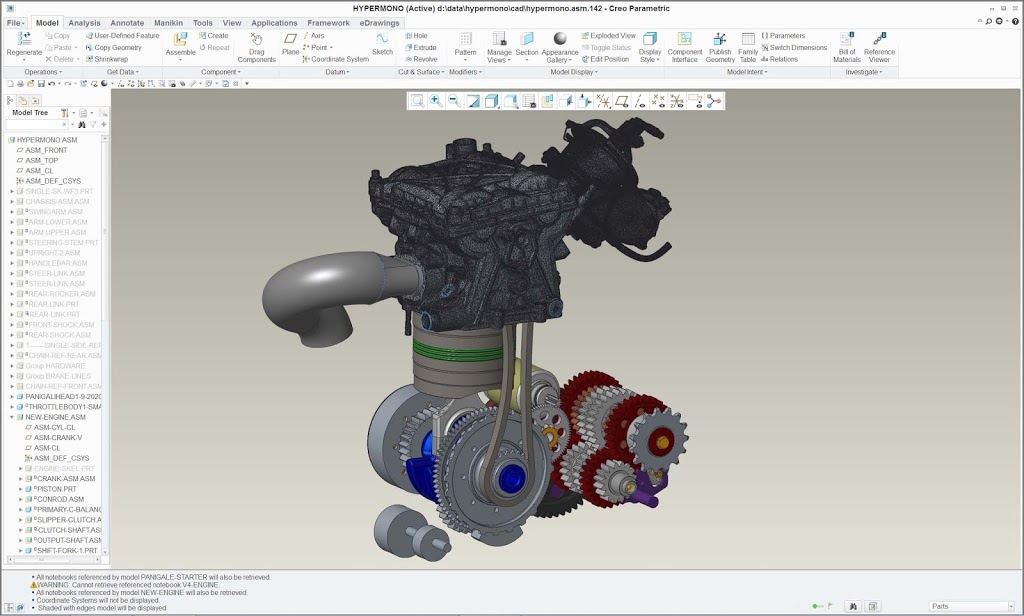
Task: Select the Assemble component tool
Action: 180,40
